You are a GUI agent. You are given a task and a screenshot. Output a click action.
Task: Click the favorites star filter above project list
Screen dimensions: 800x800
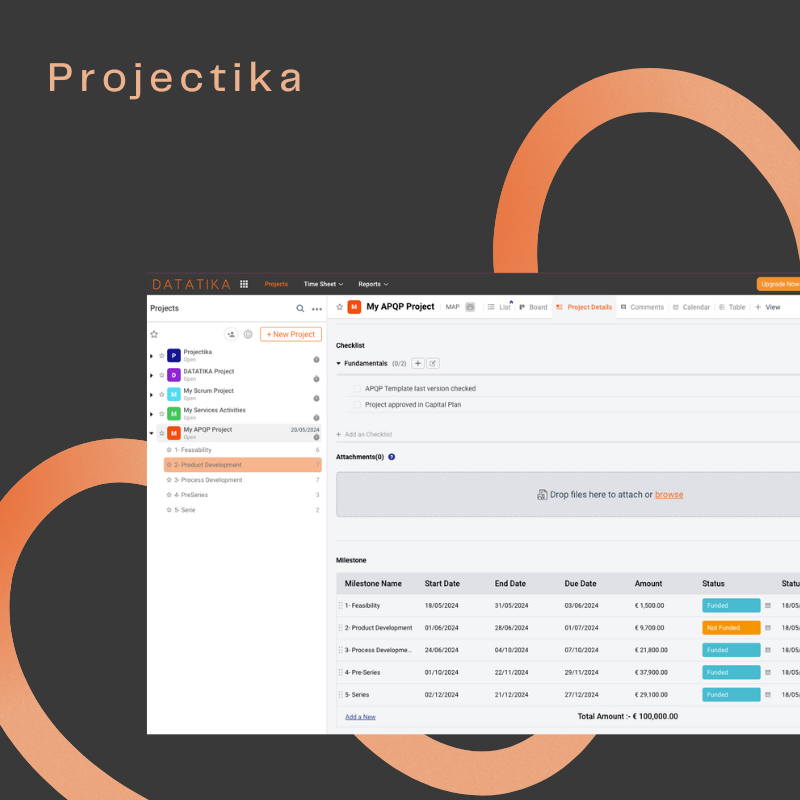[154, 334]
